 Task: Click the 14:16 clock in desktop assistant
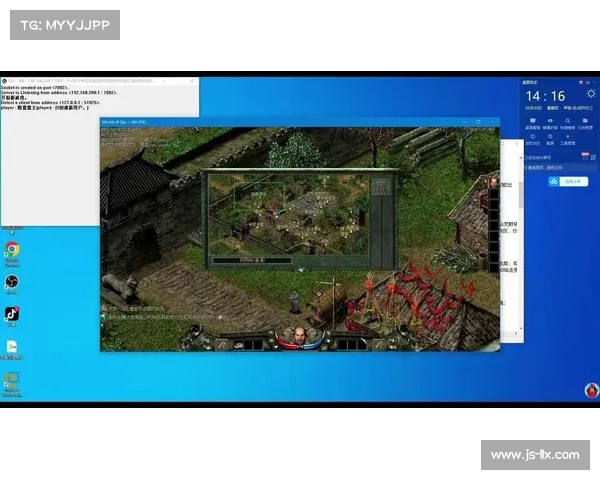click(545, 96)
